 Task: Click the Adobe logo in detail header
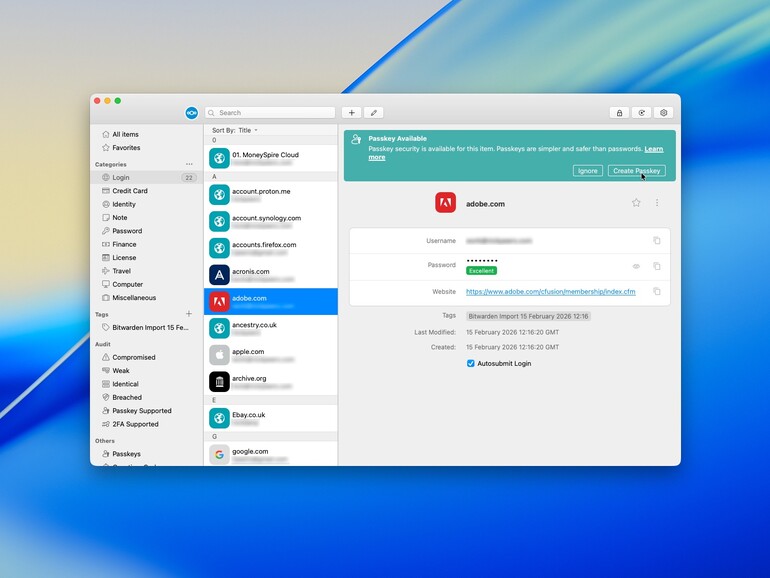pyautogui.click(x=445, y=203)
